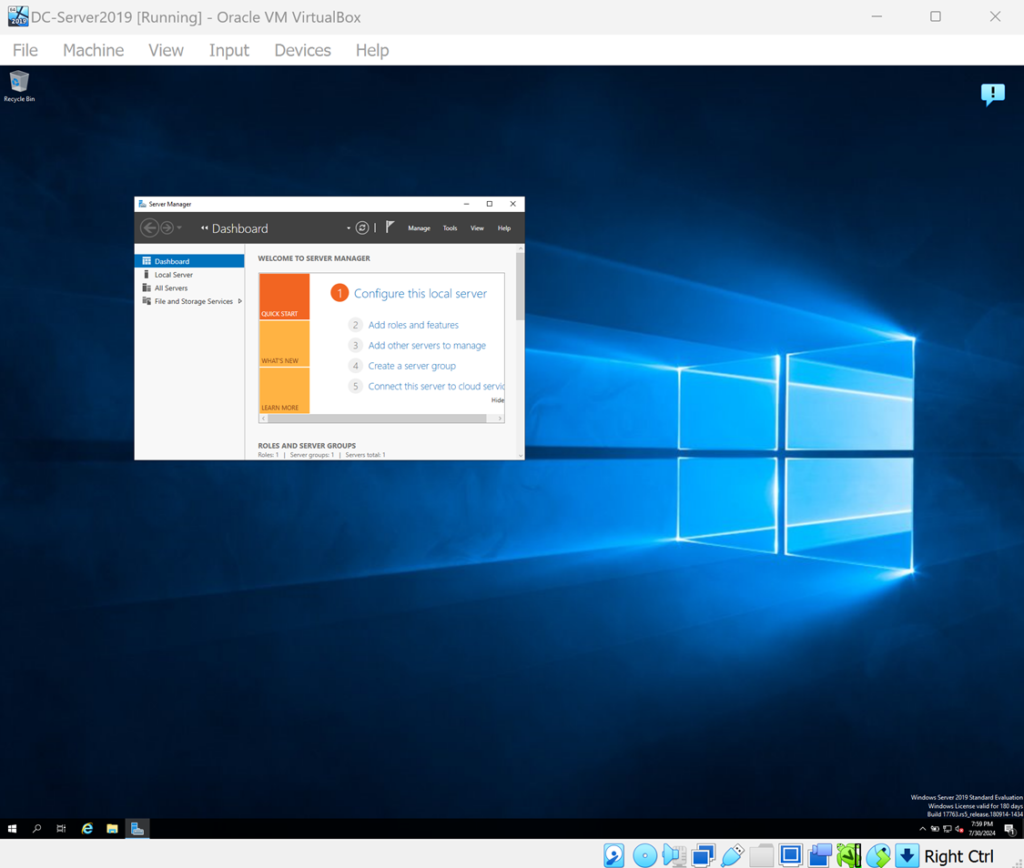Click the VirtualBox USB devices status icon

pyautogui.click(x=732, y=855)
